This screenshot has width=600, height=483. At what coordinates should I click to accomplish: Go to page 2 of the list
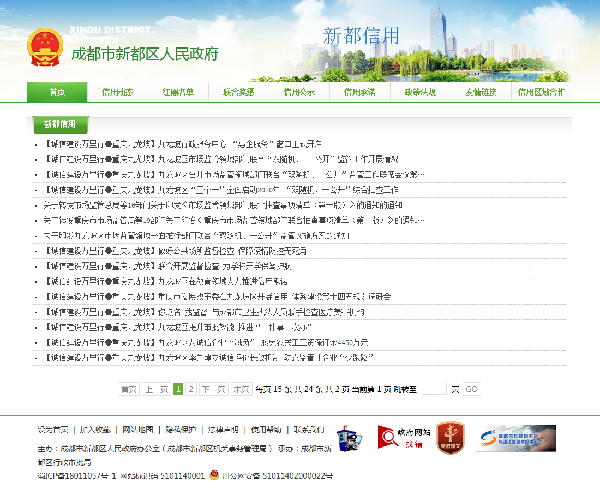click(x=191, y=389)
